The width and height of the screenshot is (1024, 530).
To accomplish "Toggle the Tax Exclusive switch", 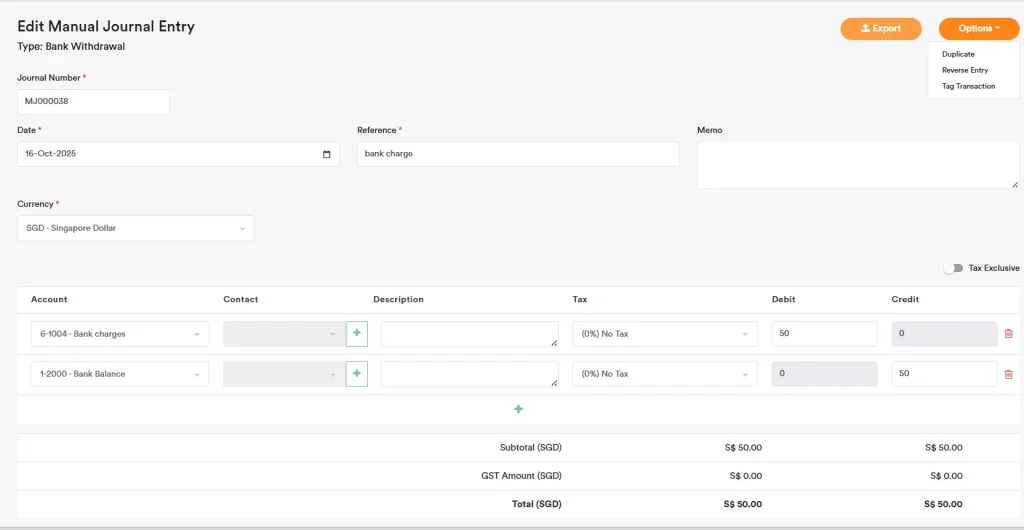I will 953,268.
